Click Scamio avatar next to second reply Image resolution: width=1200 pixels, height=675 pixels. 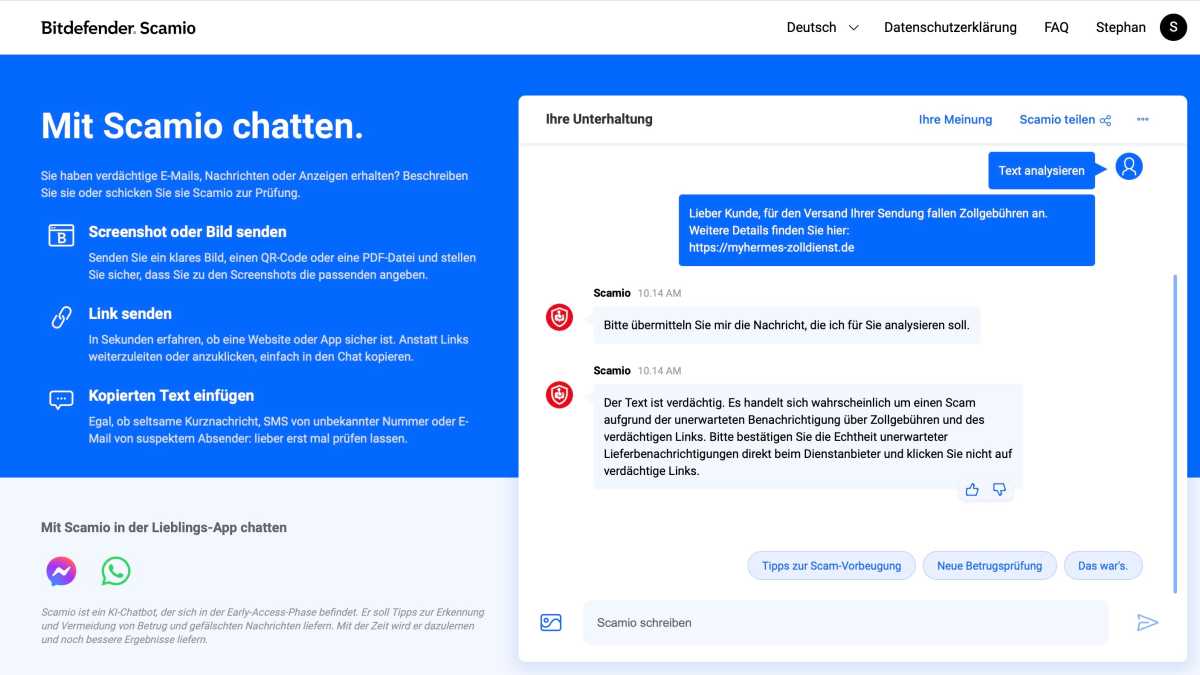pyautogui.click(x=559, y=394)
